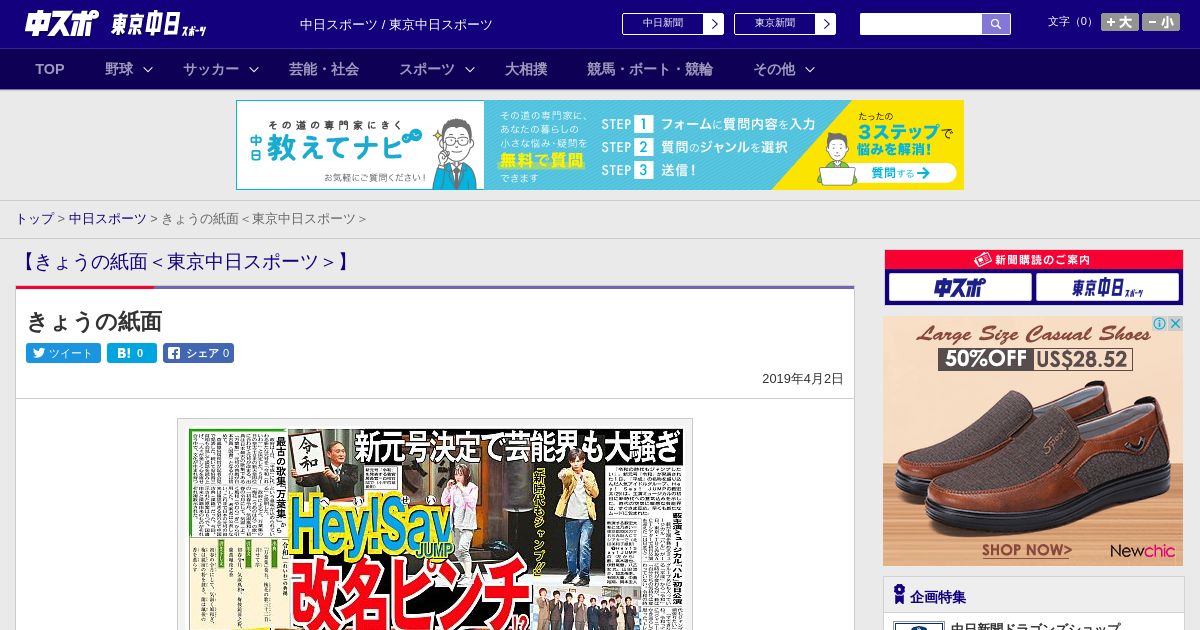The image size is (1200, 630).
Task: Click arrow next to 東京新聞
Action: pyautogui.click(x=826, y=24)
